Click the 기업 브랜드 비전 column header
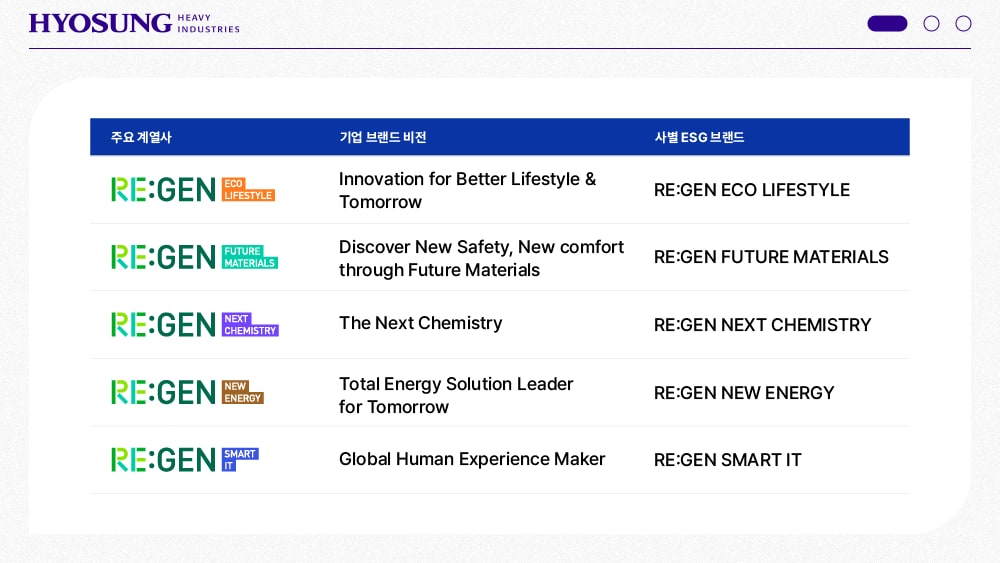 (x=383, y=137)
